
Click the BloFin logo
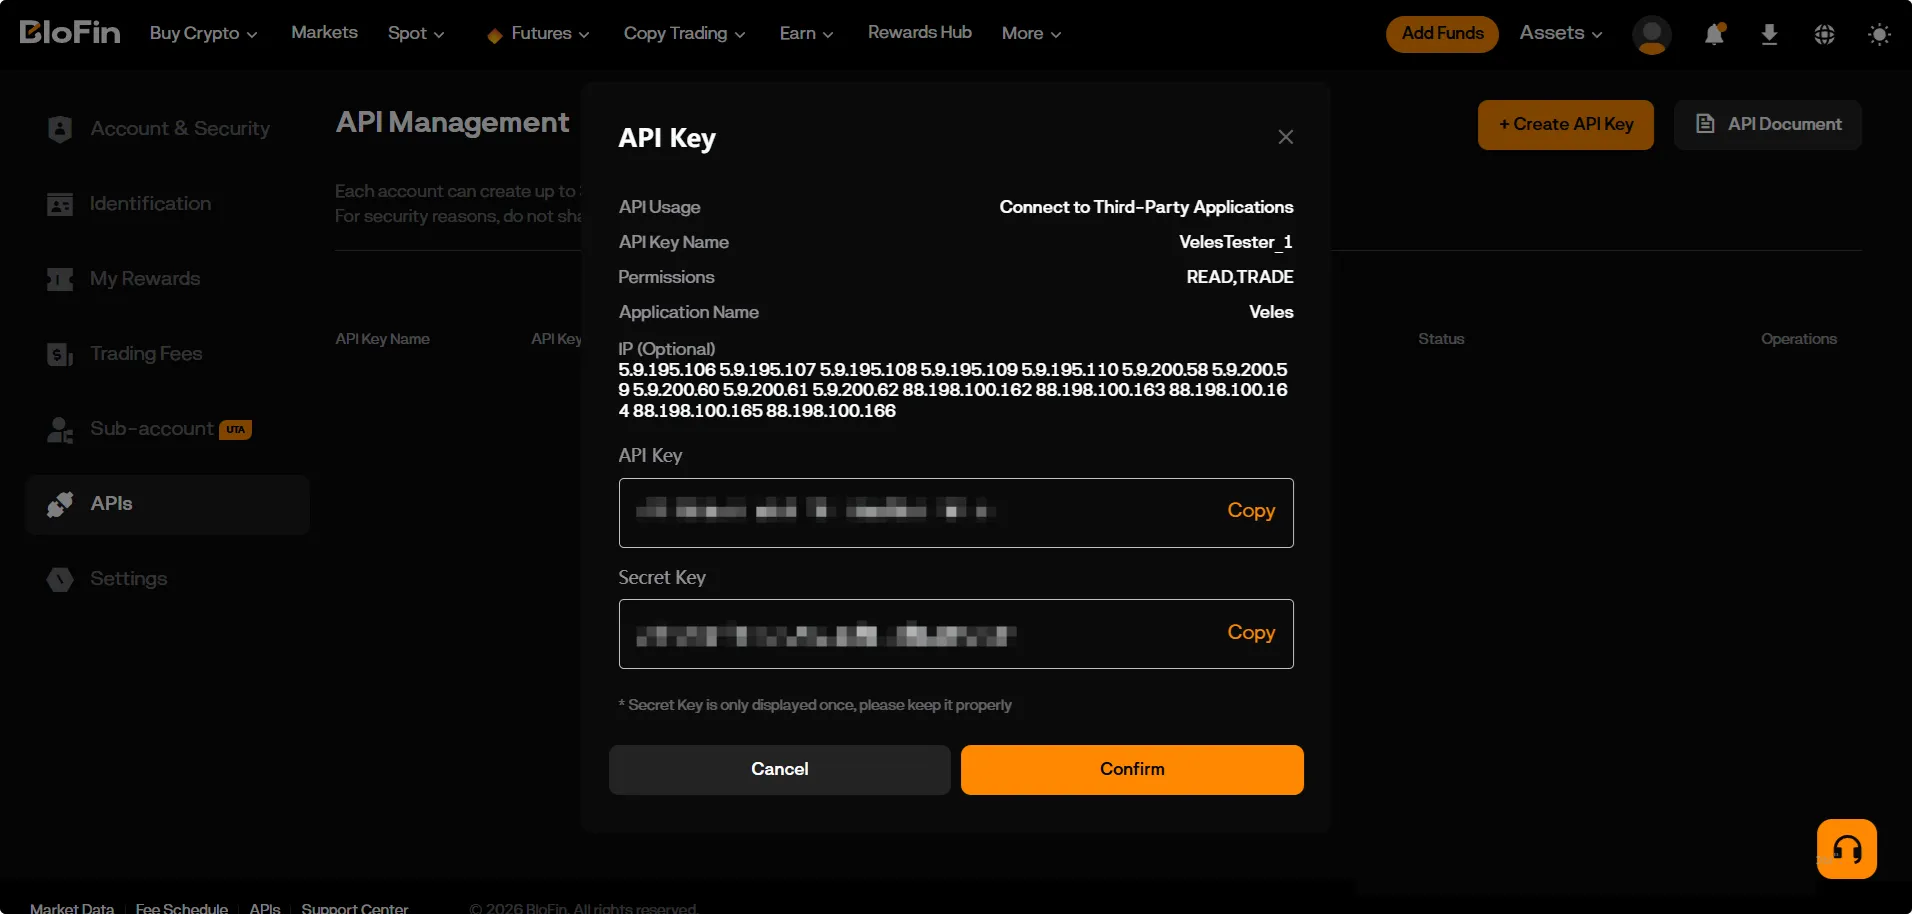point(70,33)
